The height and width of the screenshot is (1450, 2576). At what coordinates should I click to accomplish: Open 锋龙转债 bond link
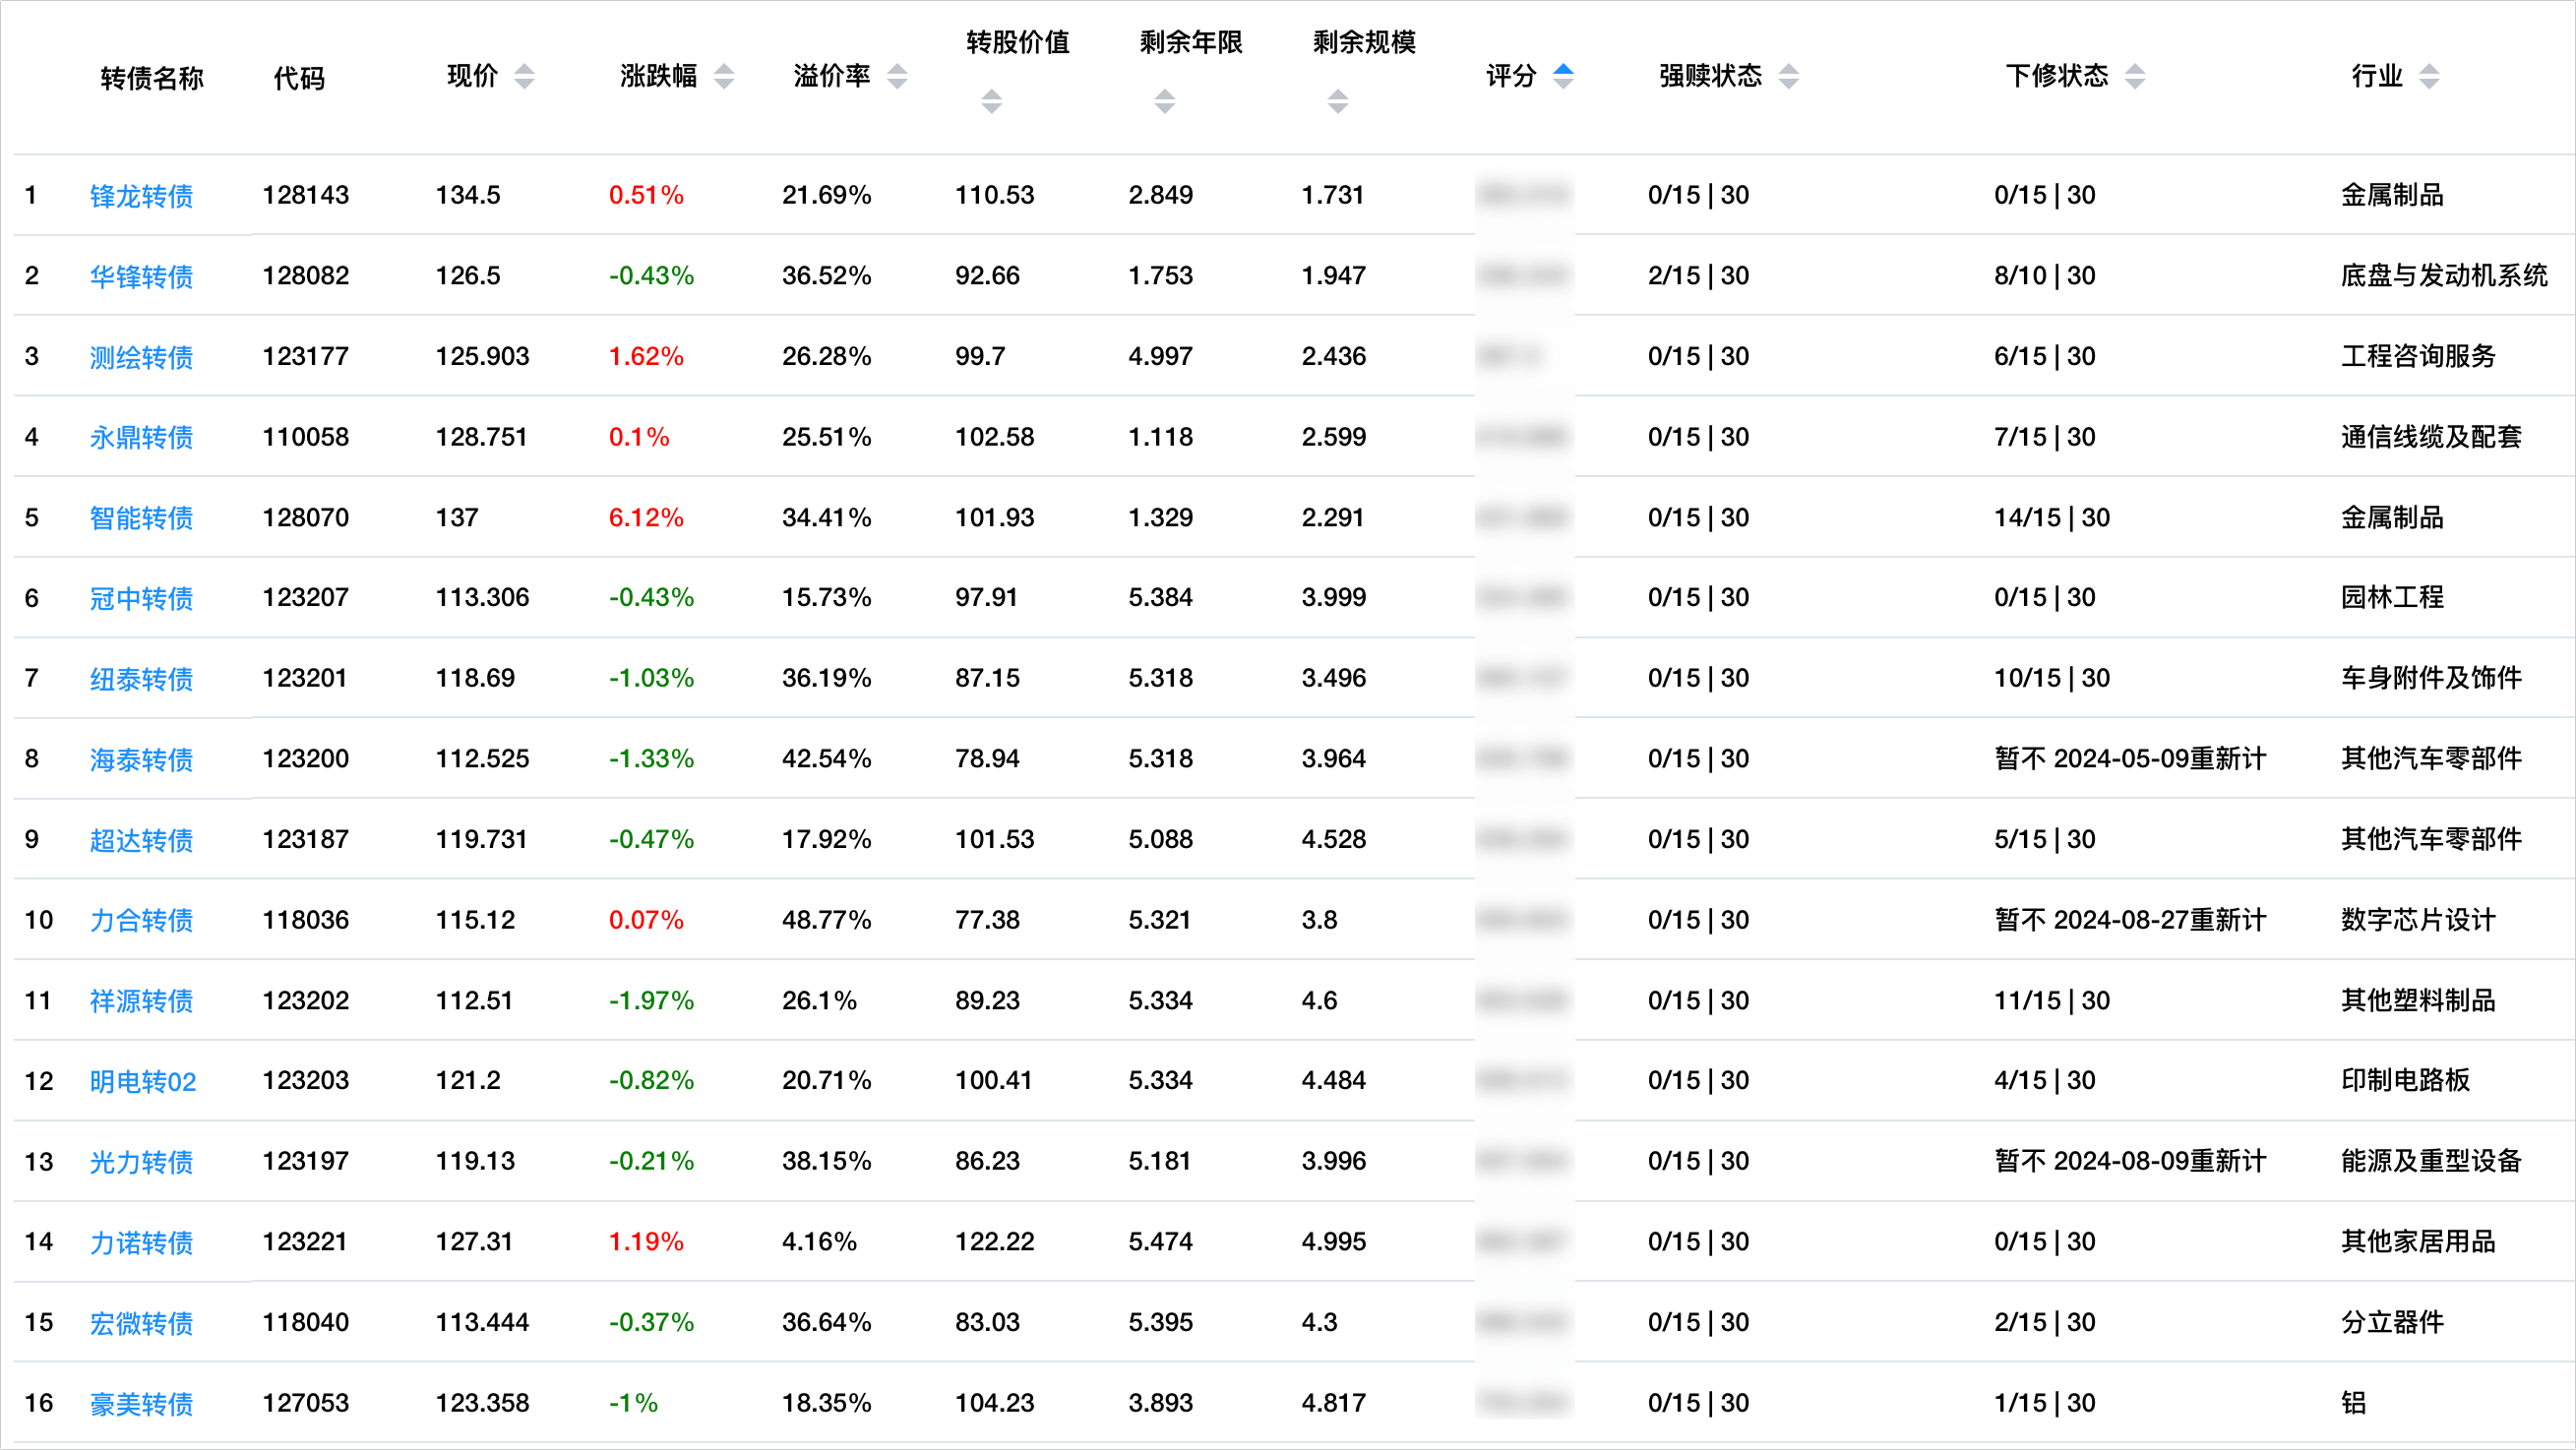click(141, 196)
